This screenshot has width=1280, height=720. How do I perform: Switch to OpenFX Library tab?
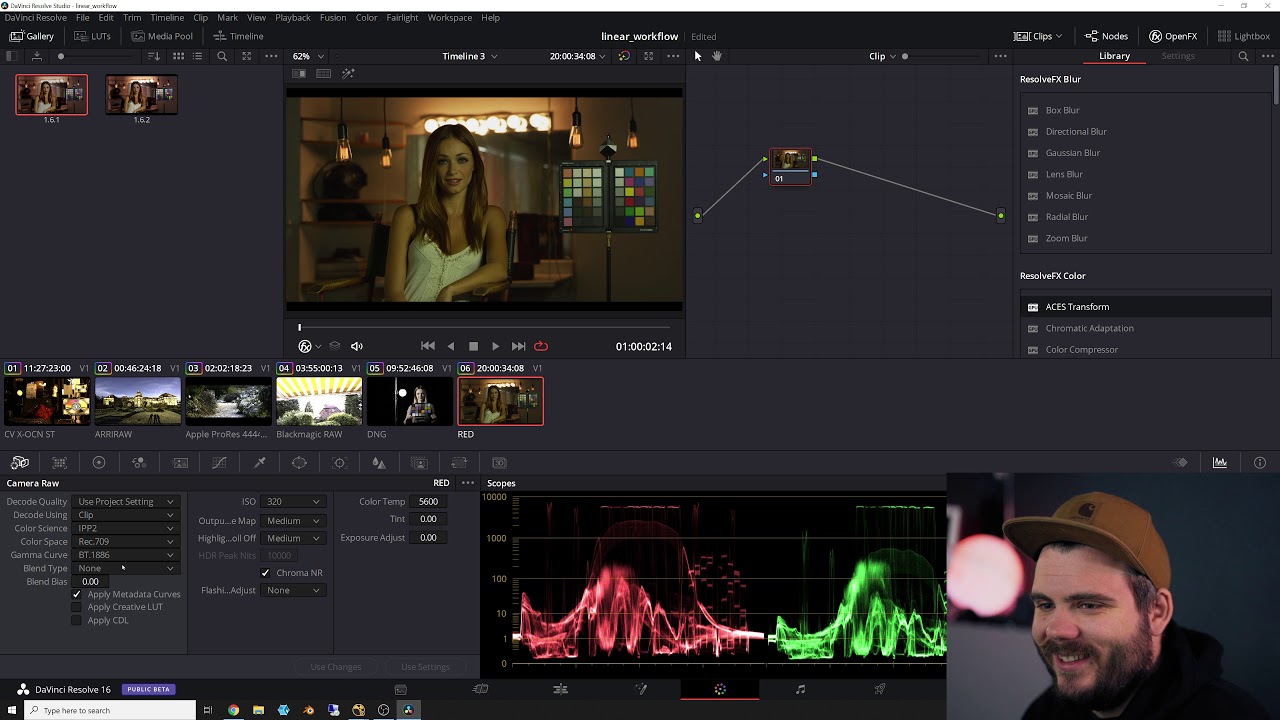point(1114,56)
